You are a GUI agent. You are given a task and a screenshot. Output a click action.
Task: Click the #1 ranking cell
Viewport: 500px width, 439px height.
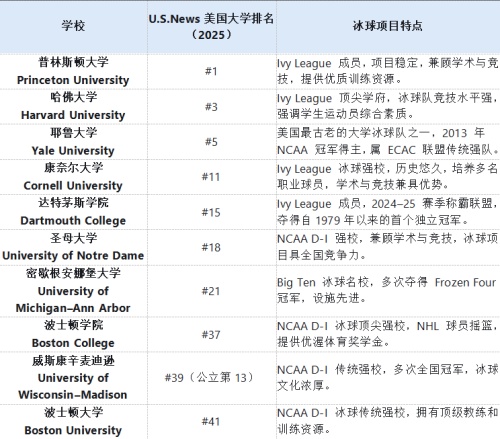pyautogui.click(x=212, y=71)
